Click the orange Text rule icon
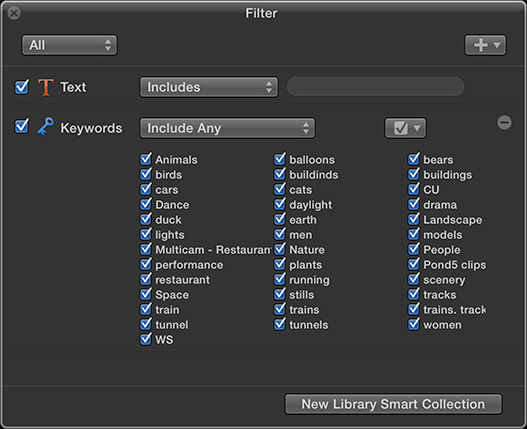This screenshot has width=527, height=429. coord(46,87)
